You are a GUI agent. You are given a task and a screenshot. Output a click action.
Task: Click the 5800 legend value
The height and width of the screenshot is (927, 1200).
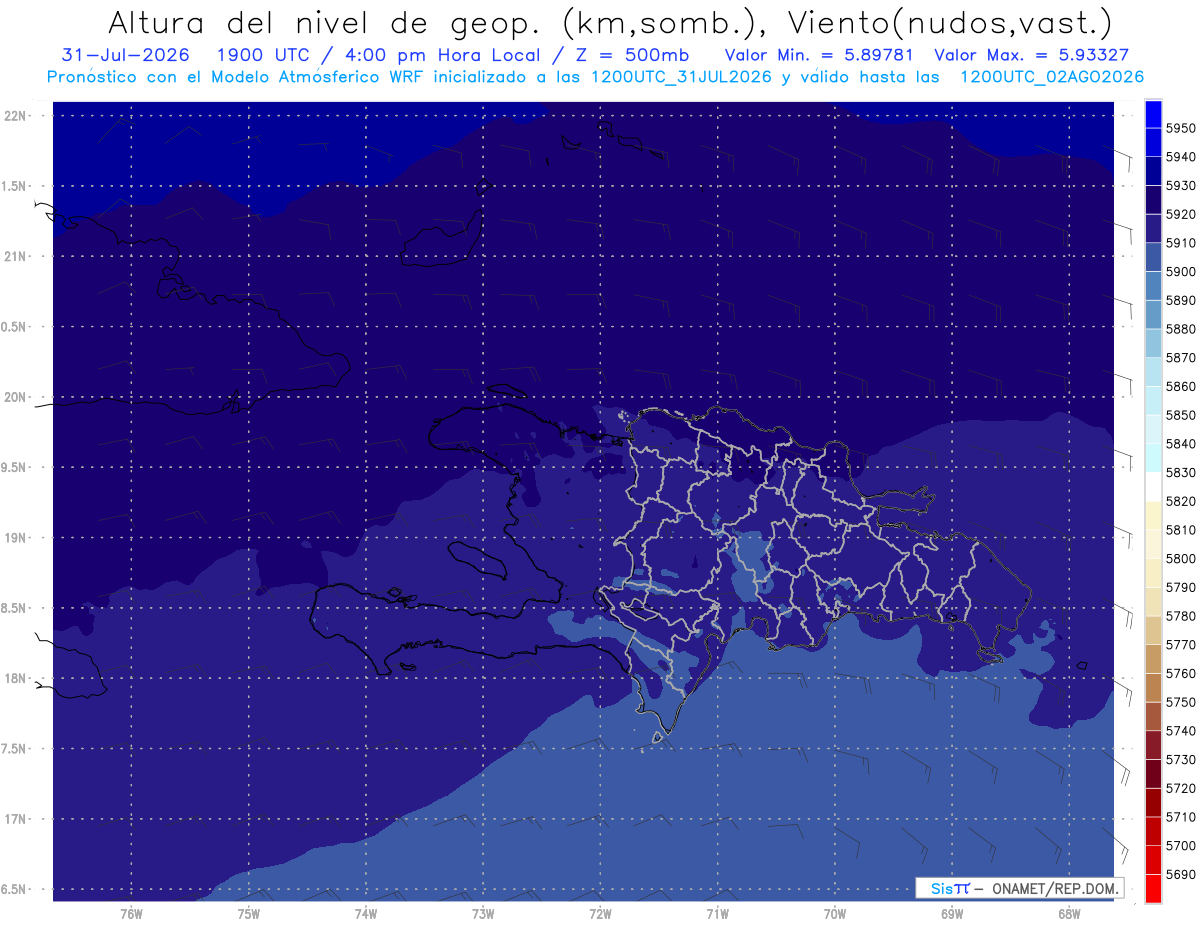click(x=1181, y=559)
